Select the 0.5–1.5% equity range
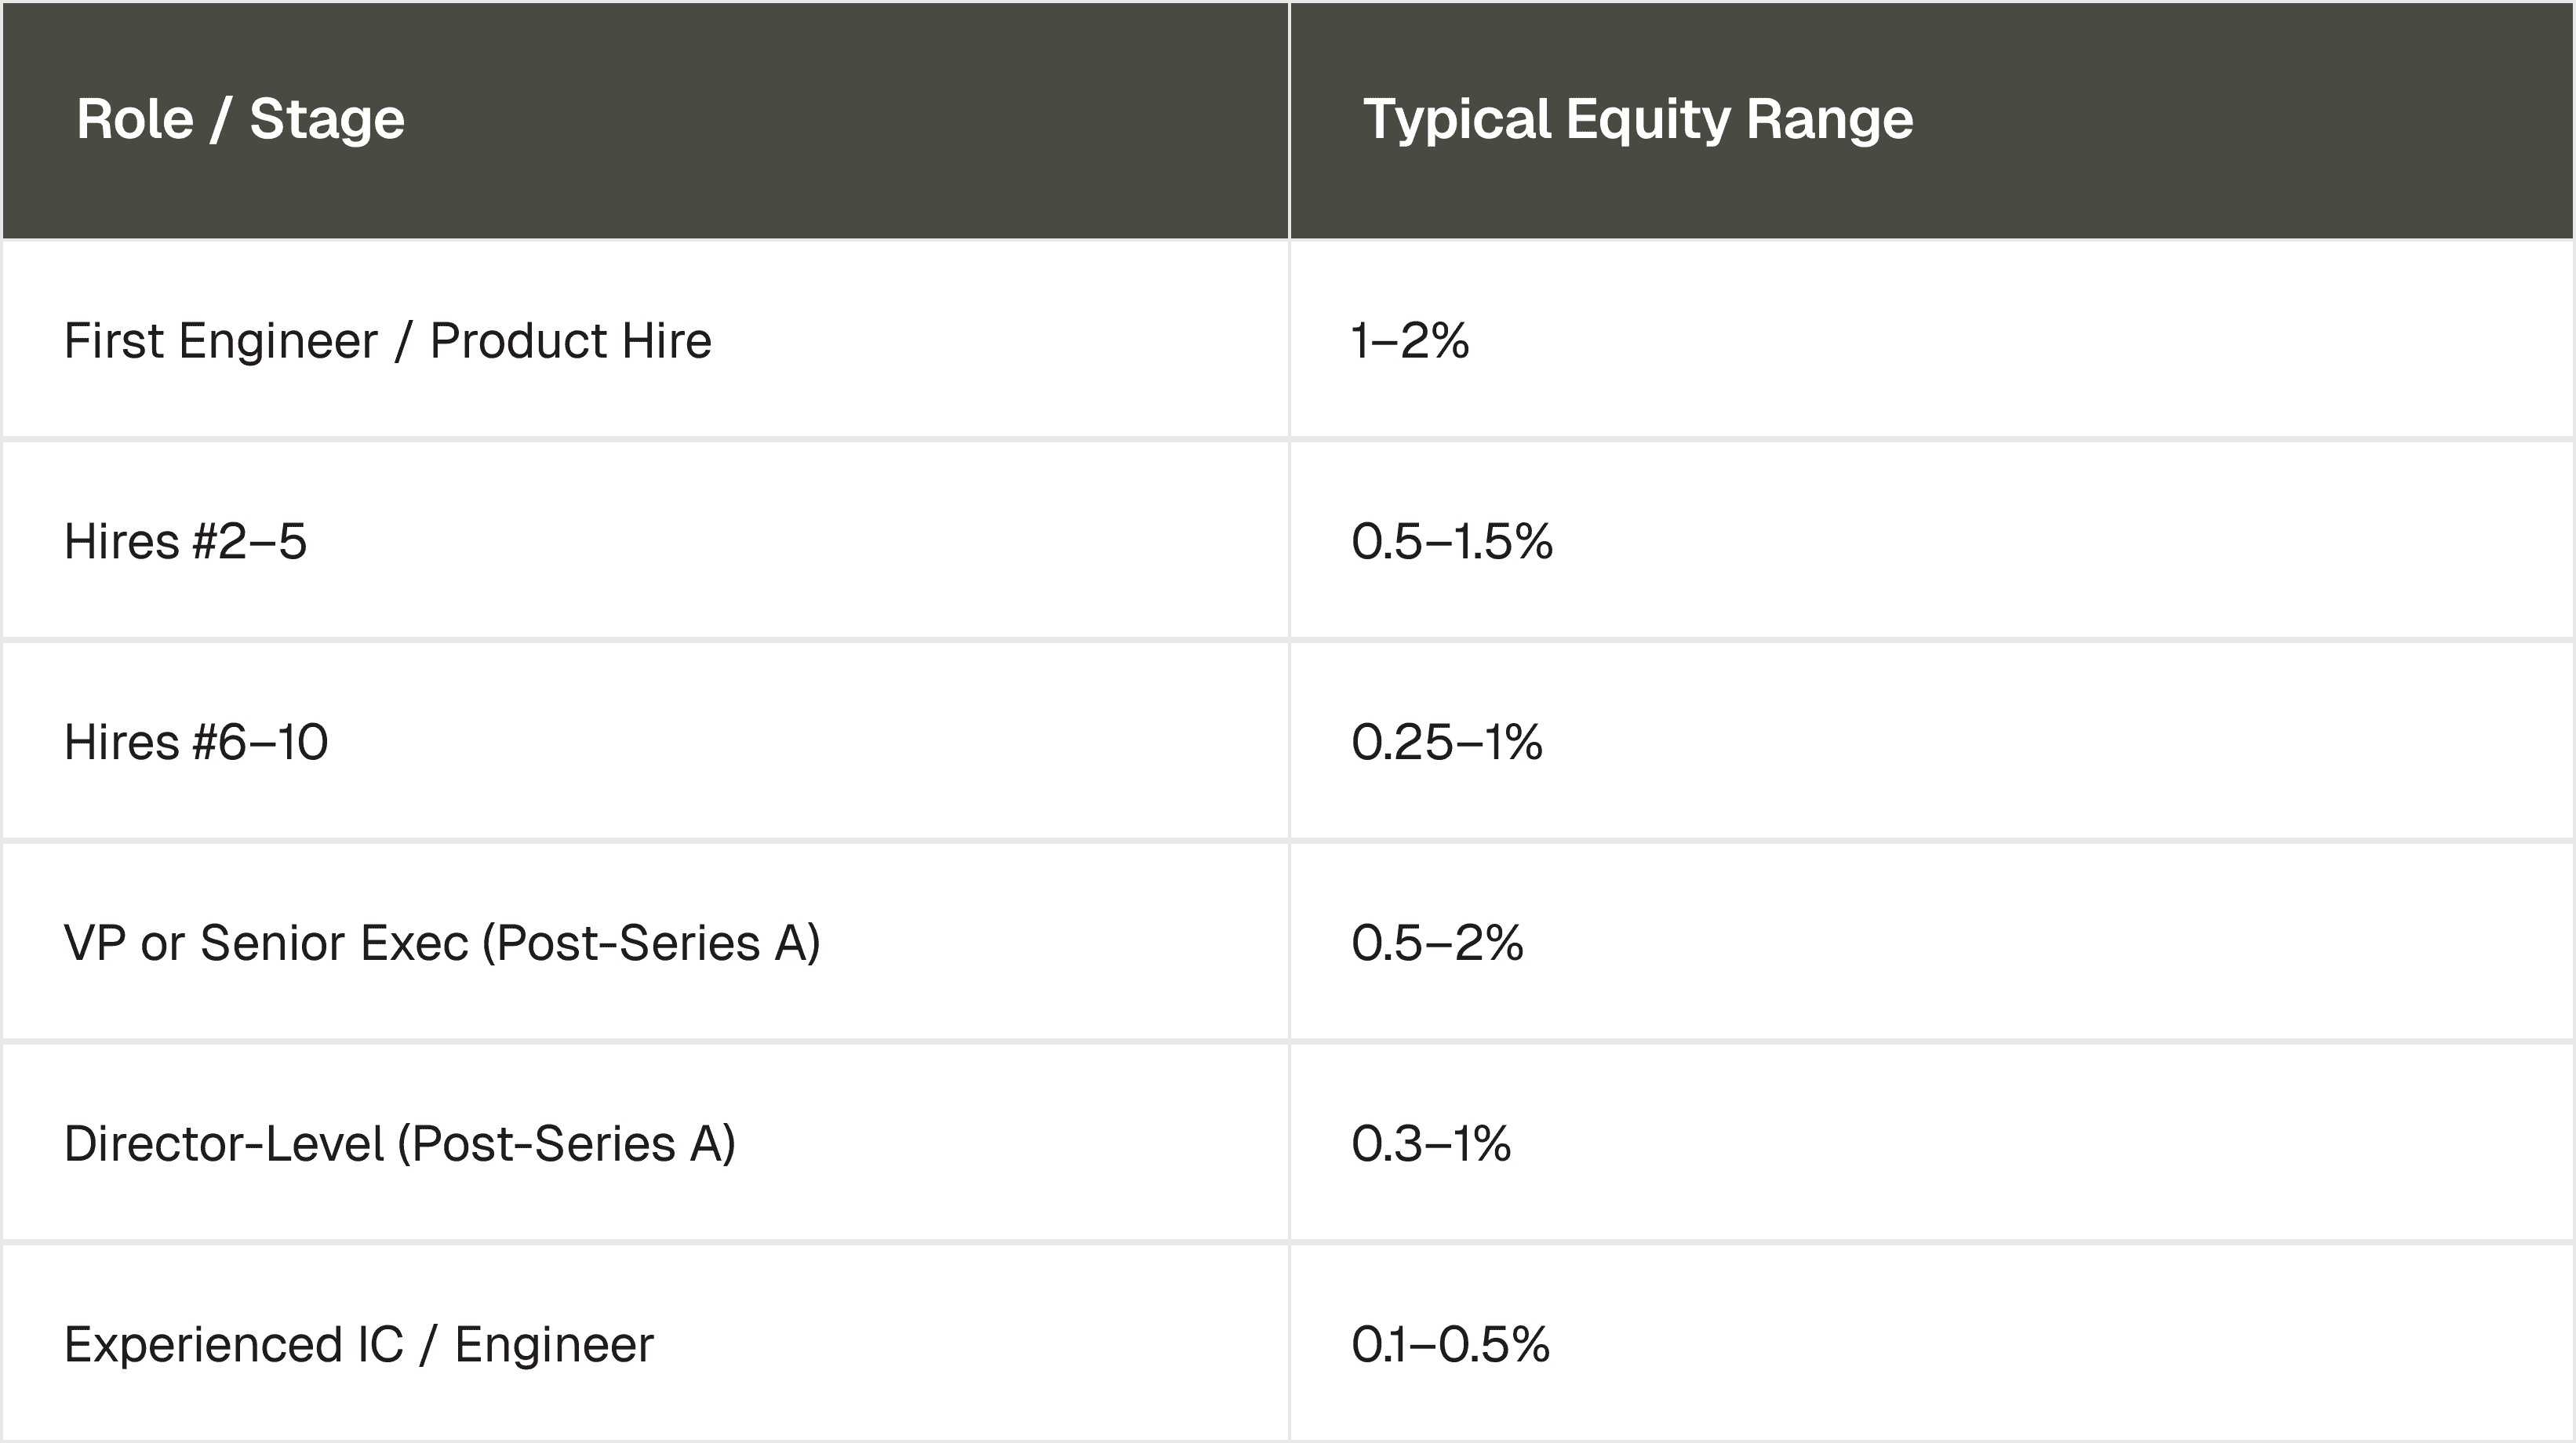This screenshot has height=1443, width=2576. click(1452, 542)
